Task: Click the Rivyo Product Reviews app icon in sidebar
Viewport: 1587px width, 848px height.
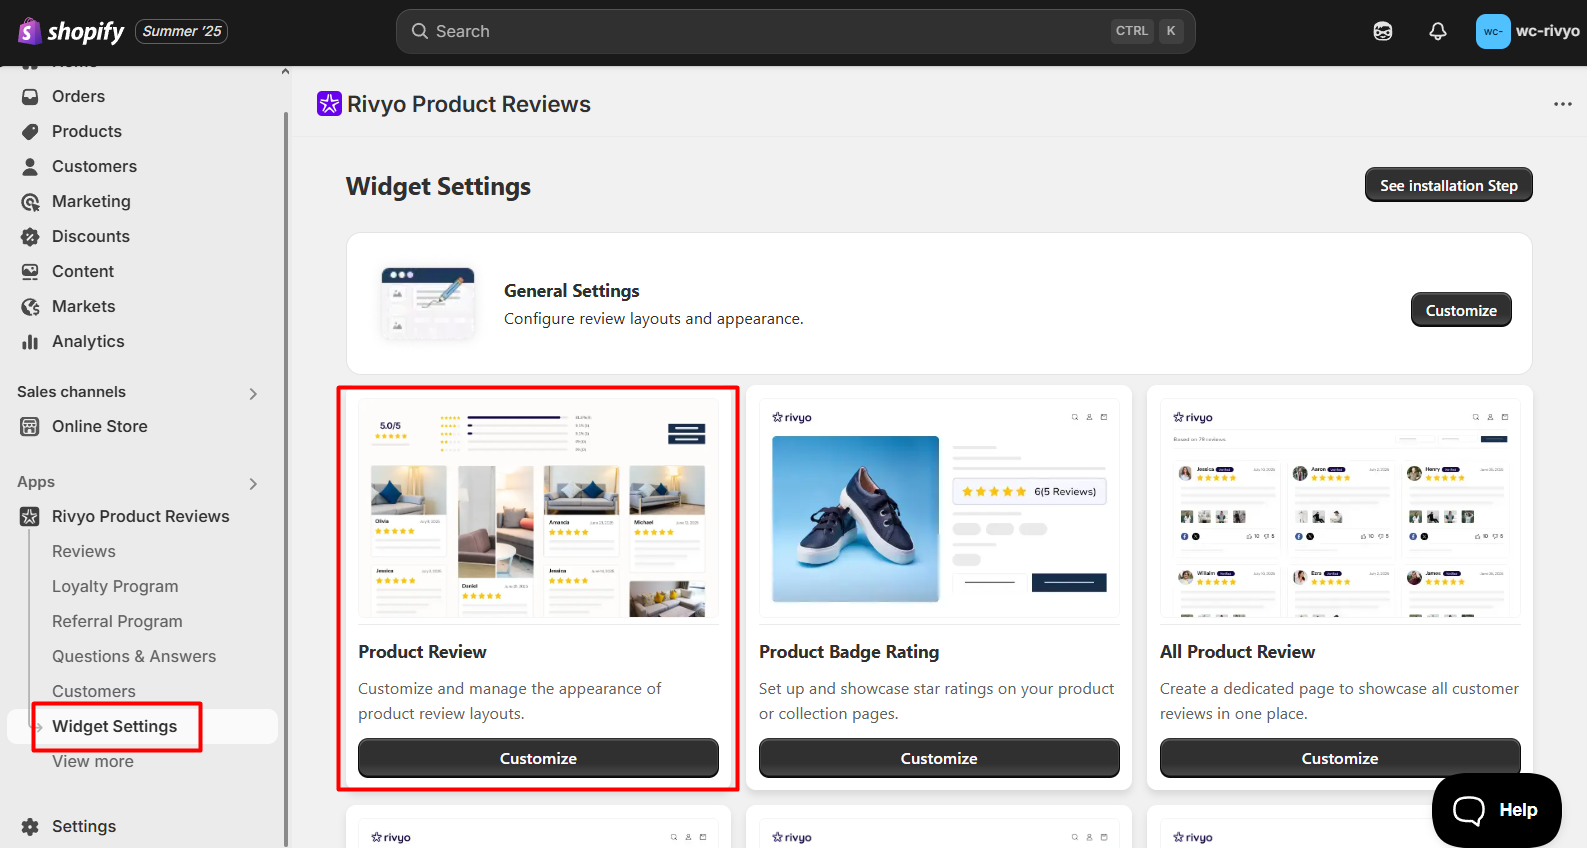Action: (30, 517)
